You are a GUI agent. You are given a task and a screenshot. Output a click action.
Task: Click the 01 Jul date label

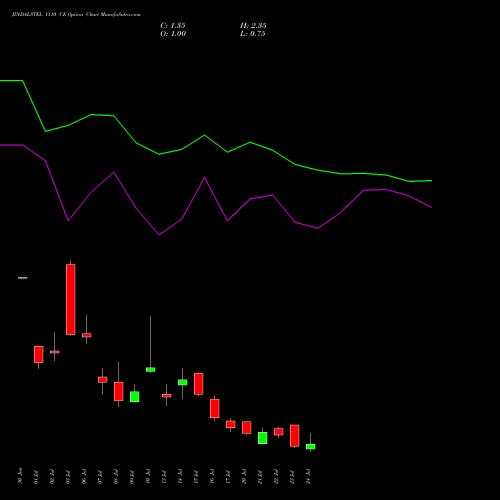click(x=36, y=477)
